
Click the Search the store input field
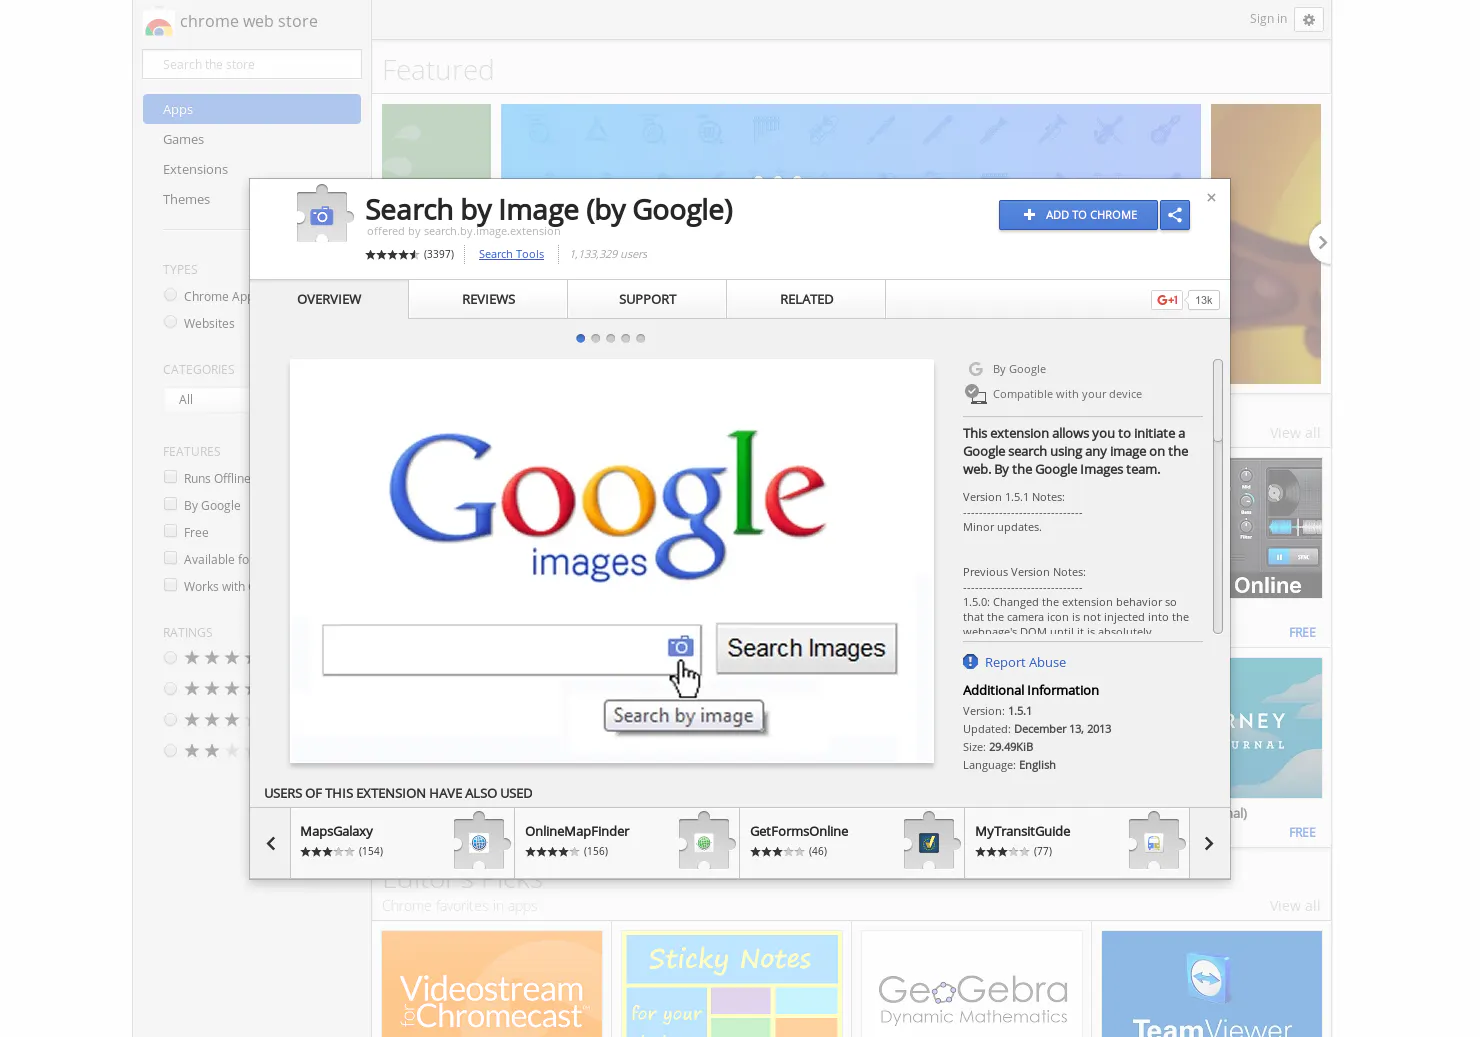252,64
